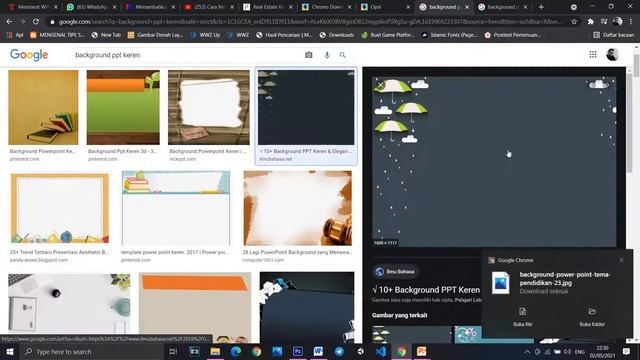Select the books on yellow background thumbnail
Viewport: 640px width, 360px height.
[x=43, y=107]
